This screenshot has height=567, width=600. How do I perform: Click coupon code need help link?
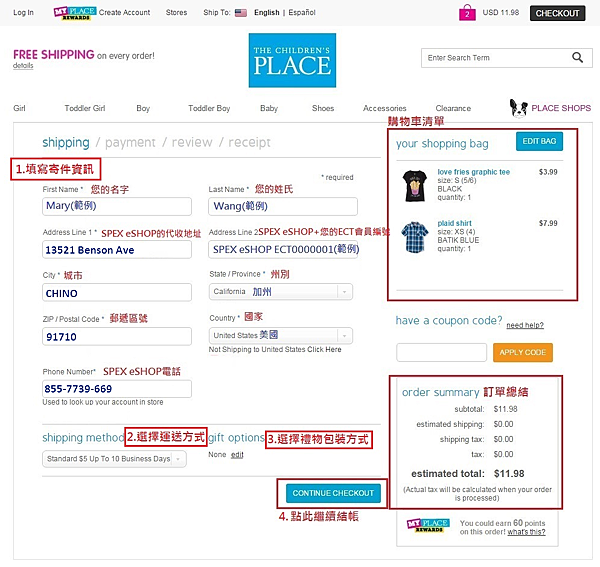pyautogui.click(x=525, y=325)
